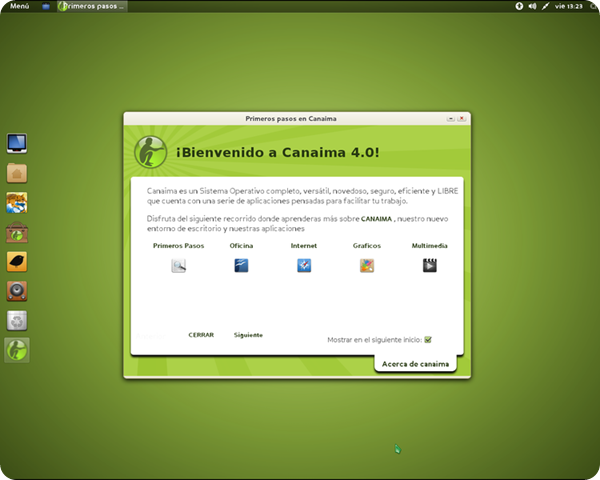Open the Oficina section icon
Viewport: 600px width, 480px height.
click(x=241, y=265)
